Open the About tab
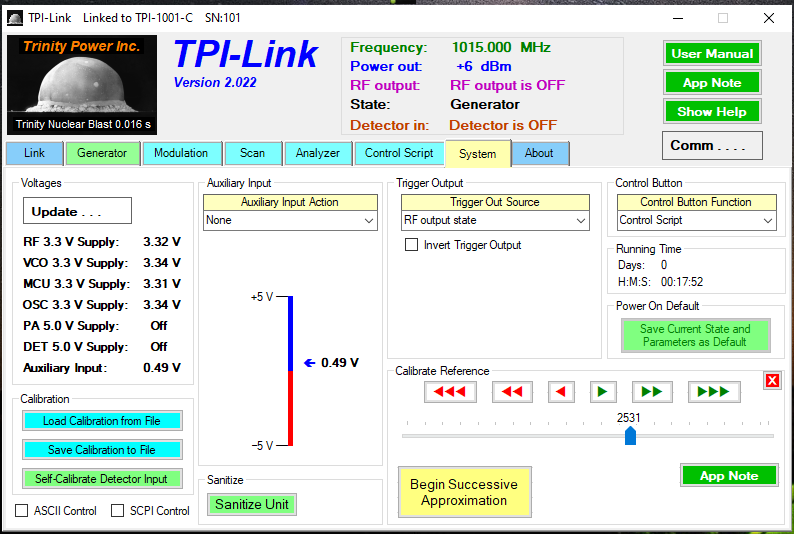794x534 pixels. 539,153
